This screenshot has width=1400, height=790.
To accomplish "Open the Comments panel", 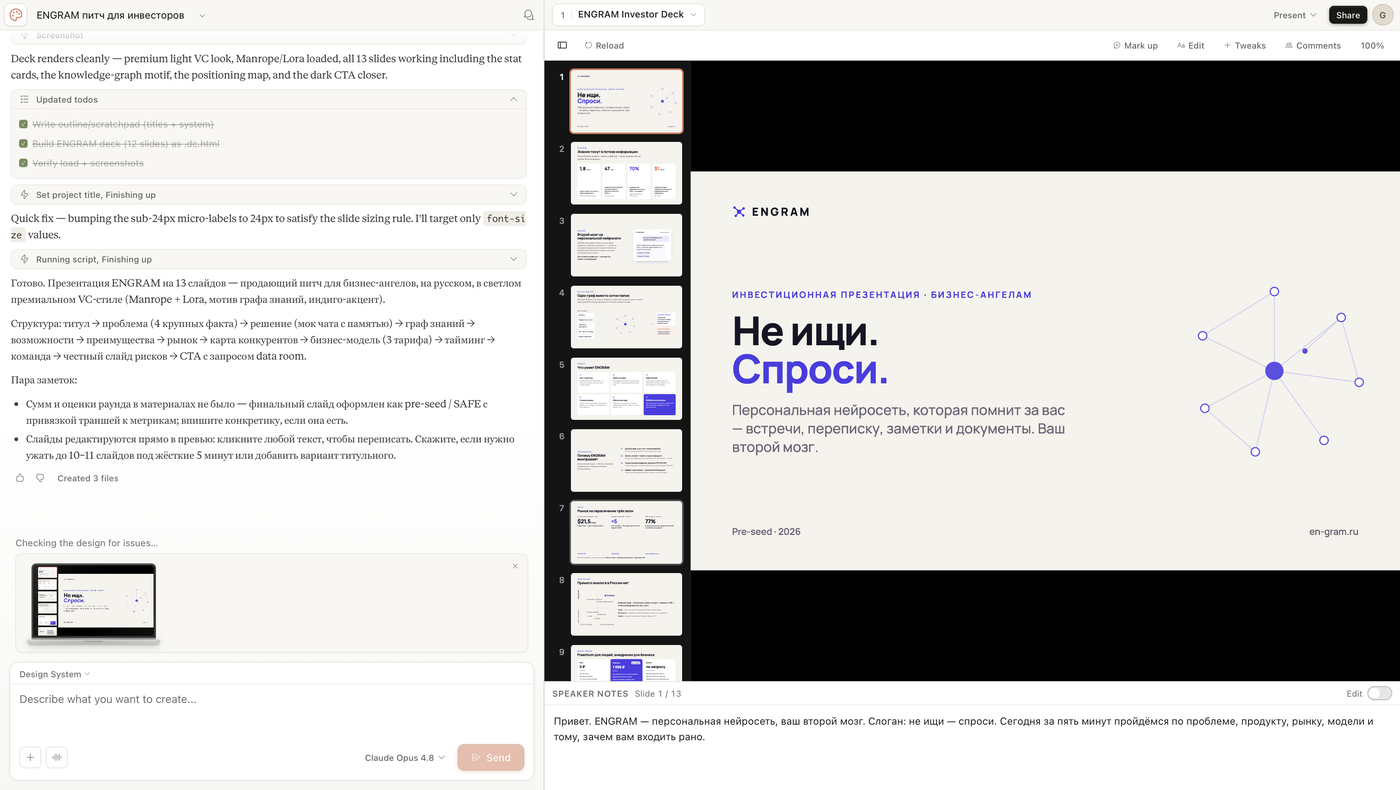I will [x=1312, y=45].
